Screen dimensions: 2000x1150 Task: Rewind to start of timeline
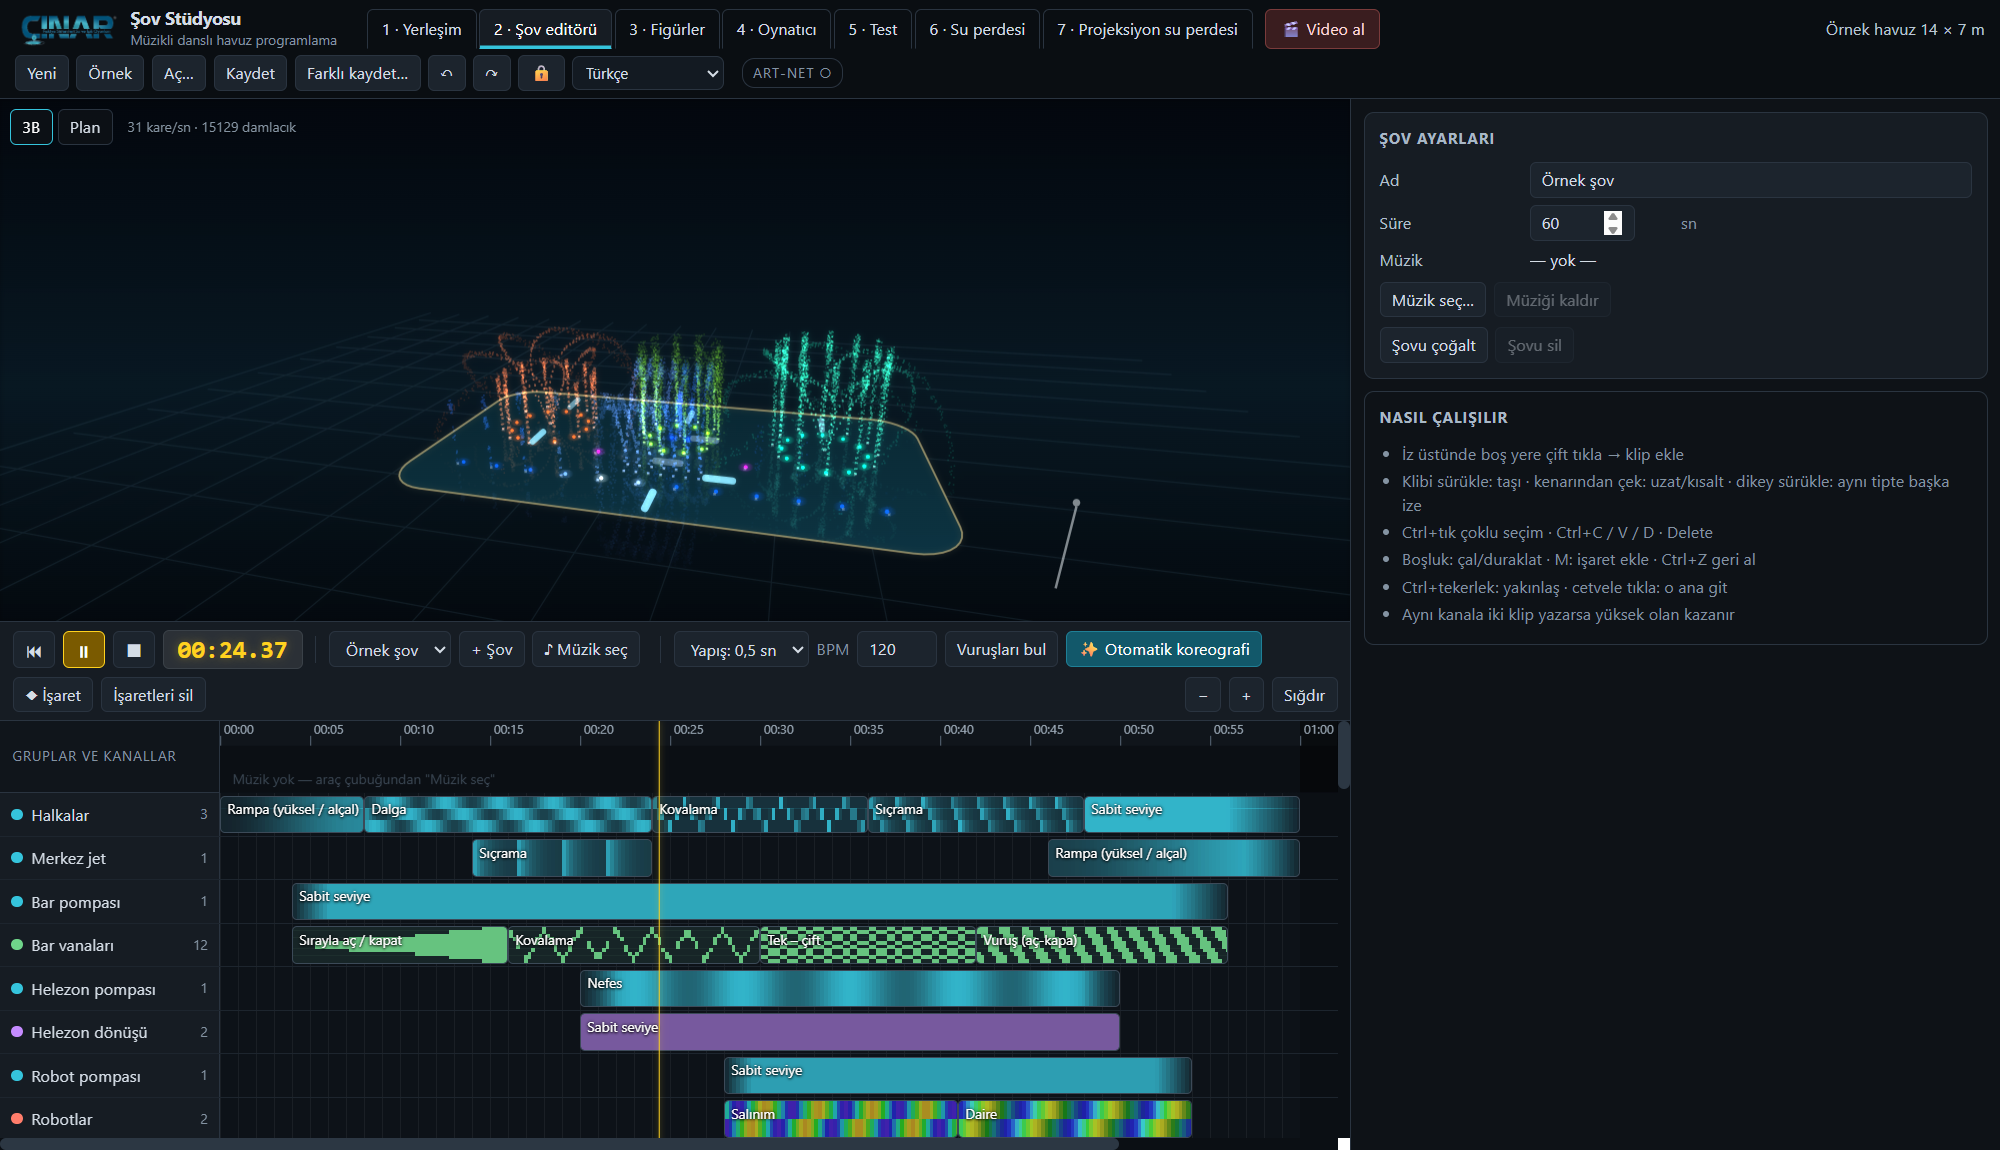pos(34,650)
